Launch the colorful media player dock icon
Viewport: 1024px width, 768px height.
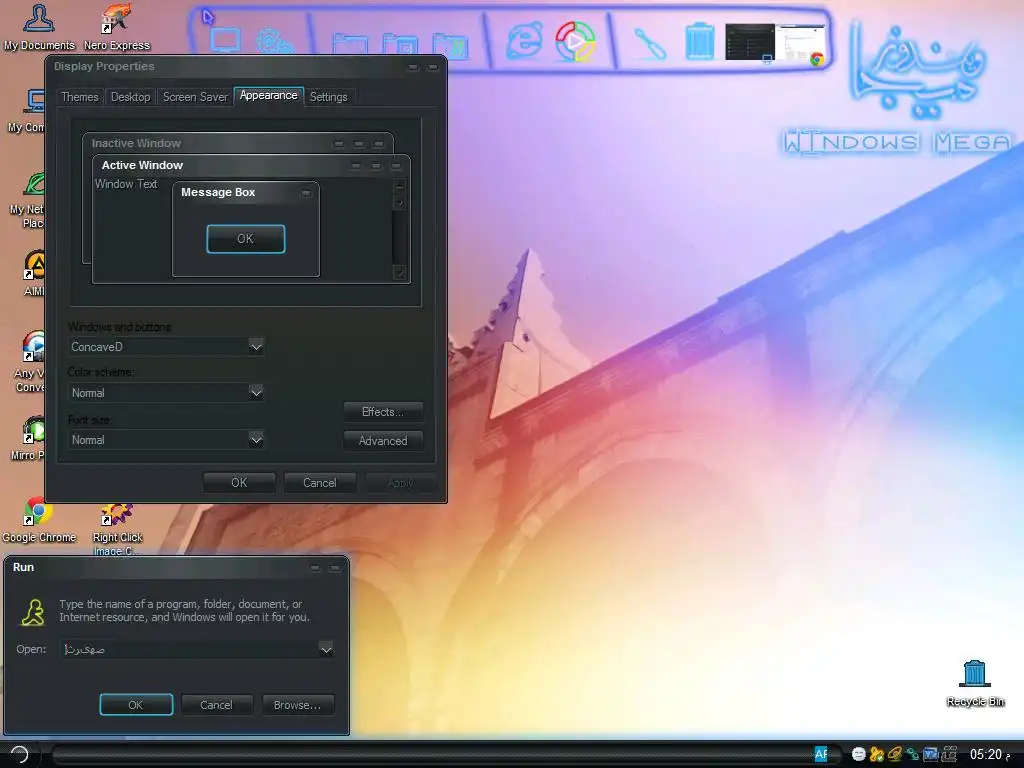click(x=575, y=41)
